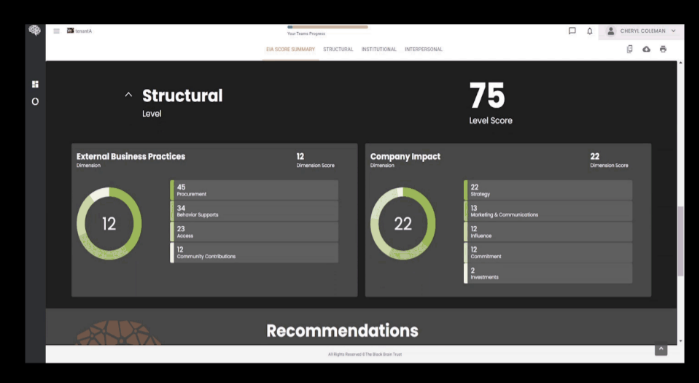Click the brain logo in sidebar
Image resolution: width=699 pixels, height=383 pixels.
pyautogui.click(x=35, y=30)
